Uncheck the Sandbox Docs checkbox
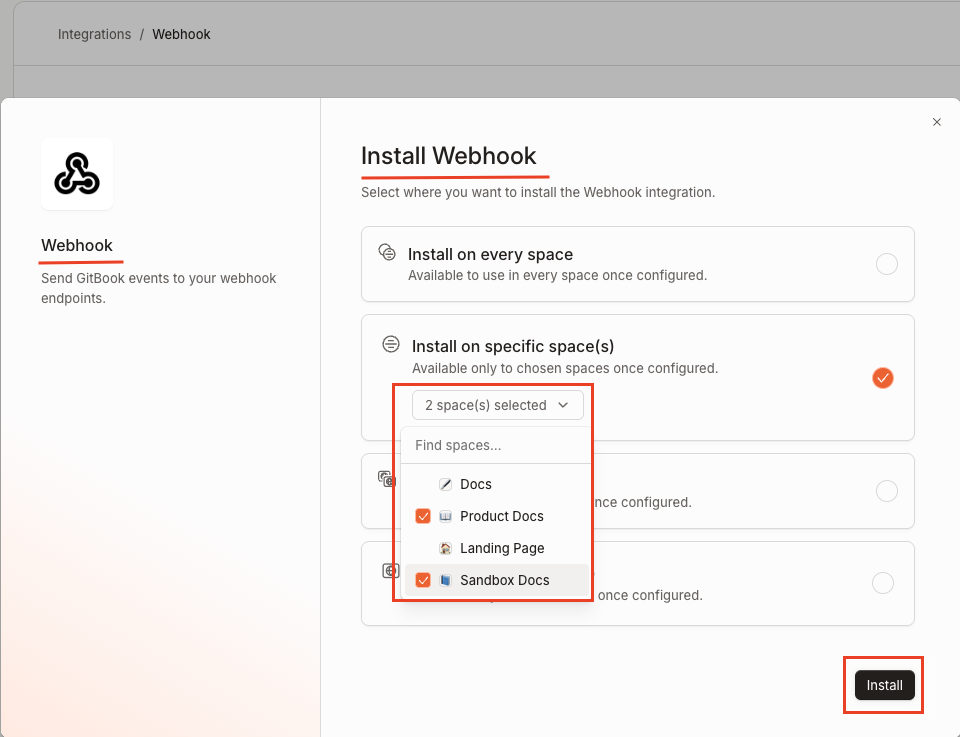This screenshot has height=737, width=960. [x=422, y=580]
